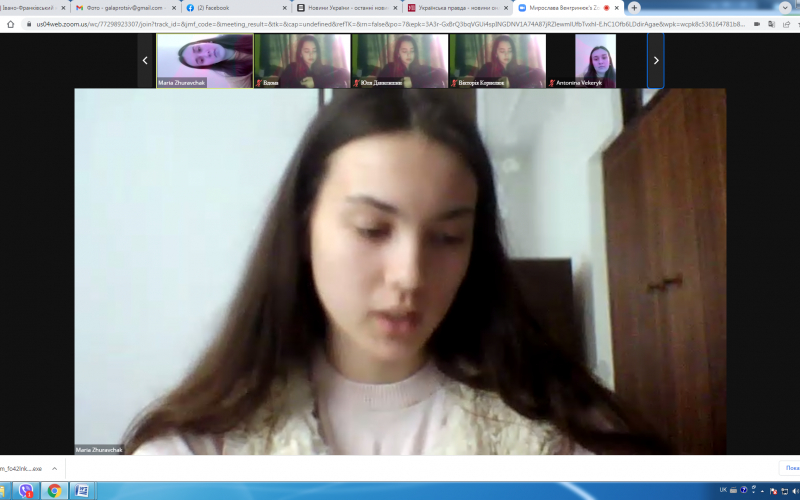
Task: Select the participant thumbnail on the far left
Action: click(204, 61)
